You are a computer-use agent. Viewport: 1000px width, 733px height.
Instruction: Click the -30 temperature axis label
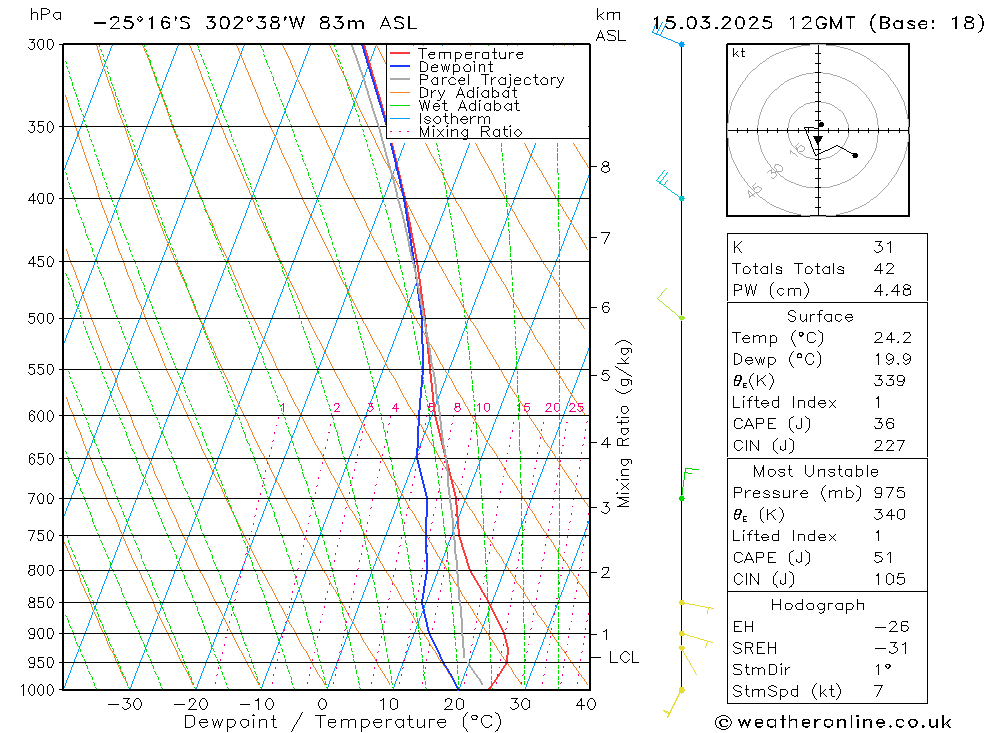pyautogui.click(x=125, y=704)
